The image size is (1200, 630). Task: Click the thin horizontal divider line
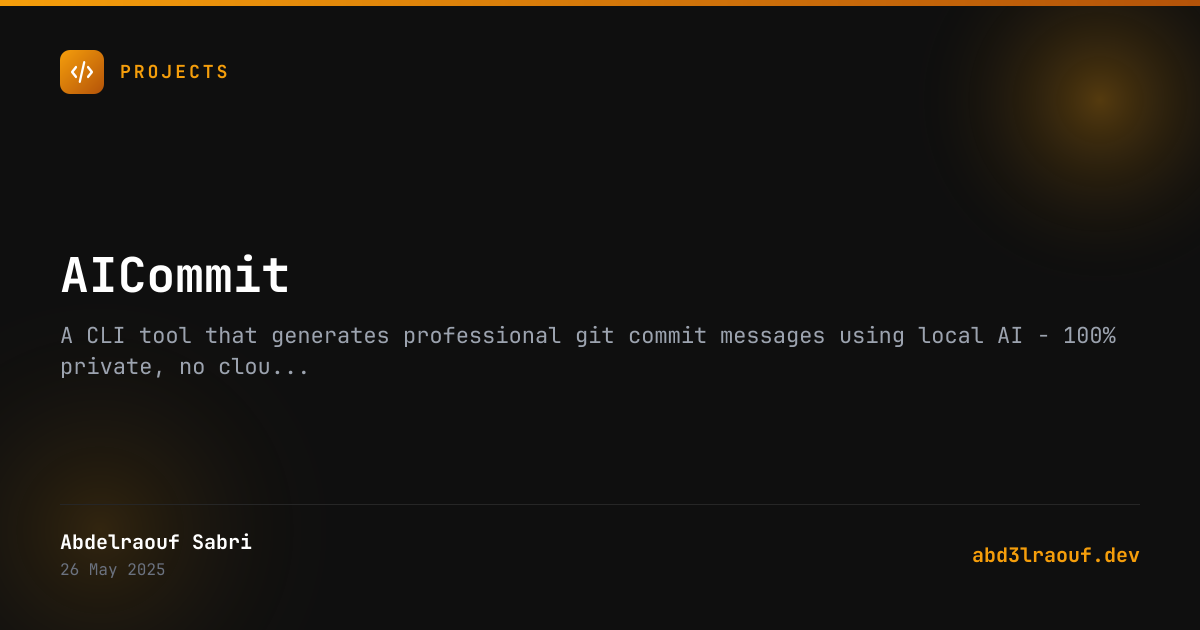600,504
